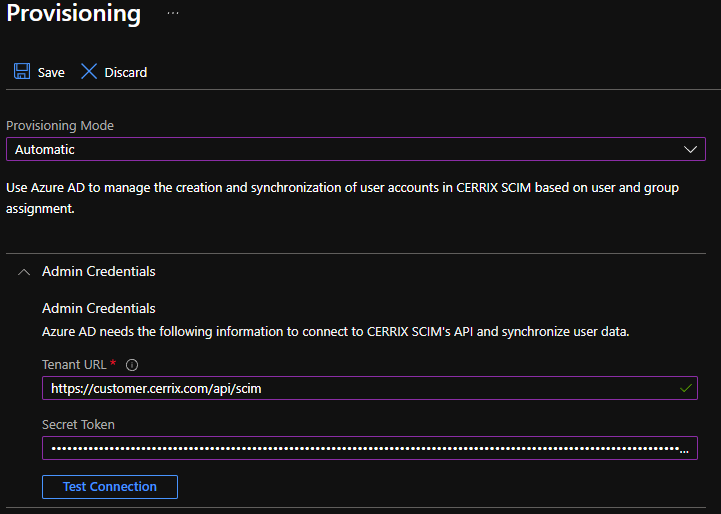The width and height of the screenshot is (721, 514).
Task: Click the Discard label in toolbar
Action: [x=126, y=73]
